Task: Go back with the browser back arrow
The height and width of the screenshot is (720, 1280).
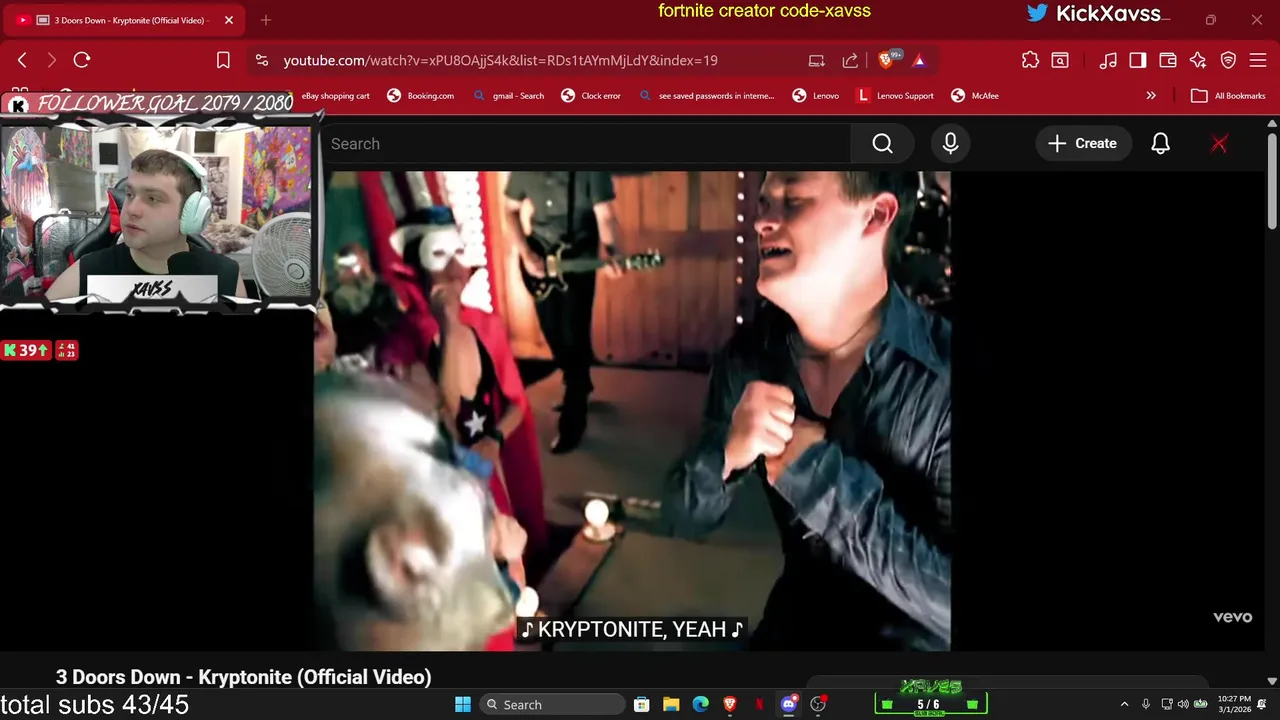Action: [22, 60]
